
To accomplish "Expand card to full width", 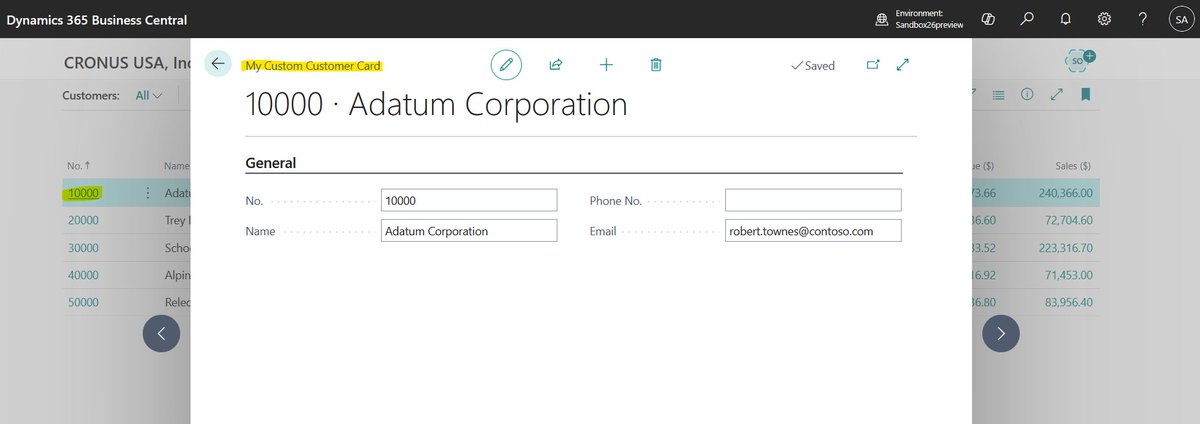I will coord(903,65).
